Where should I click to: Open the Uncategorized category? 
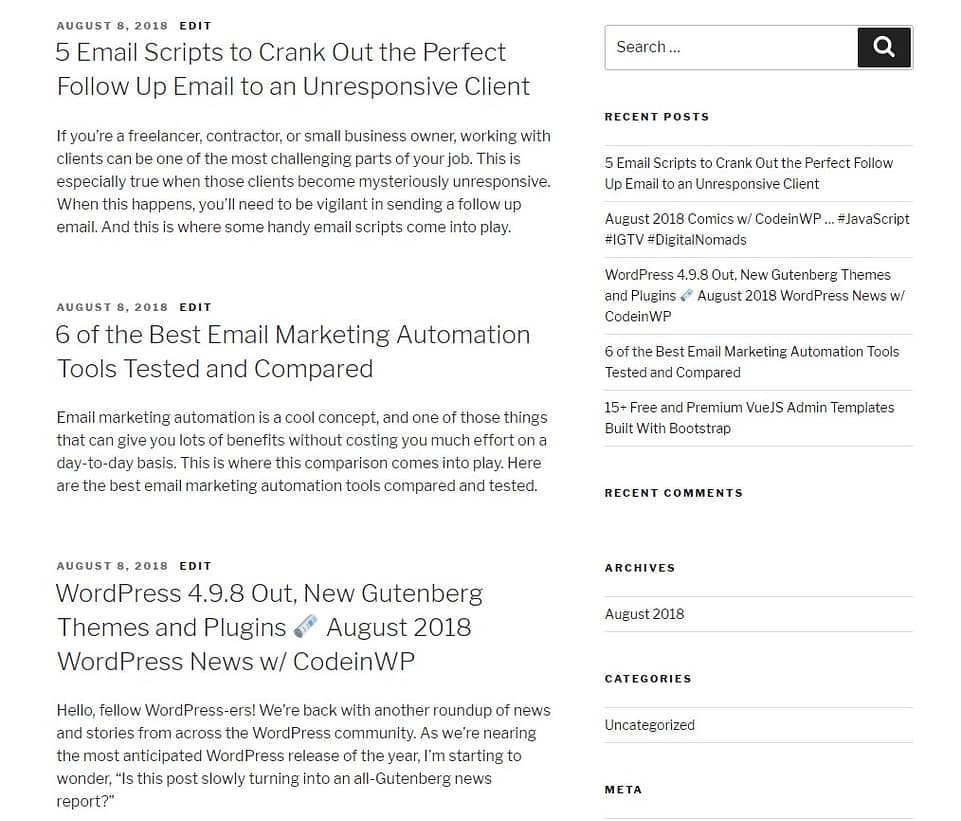click(649, 724)
